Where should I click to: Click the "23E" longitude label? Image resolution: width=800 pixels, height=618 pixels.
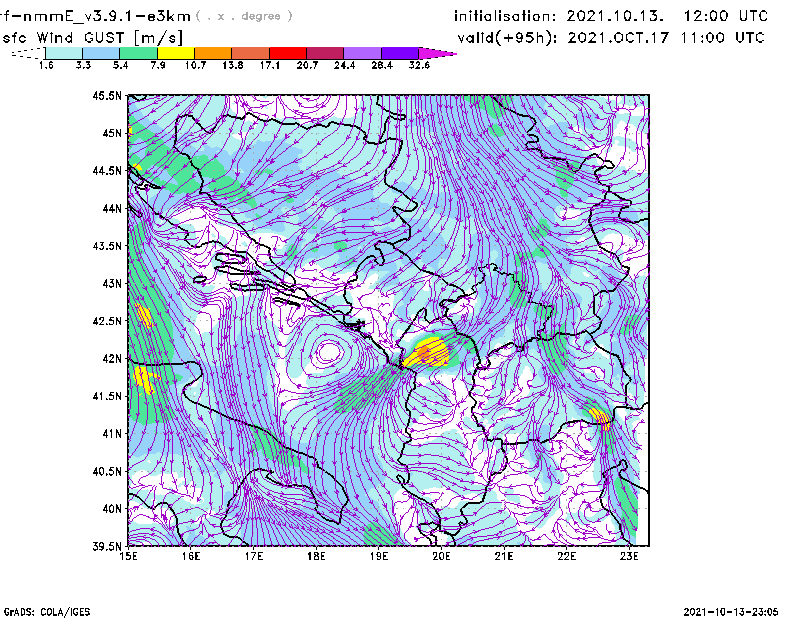coord(629,556)
